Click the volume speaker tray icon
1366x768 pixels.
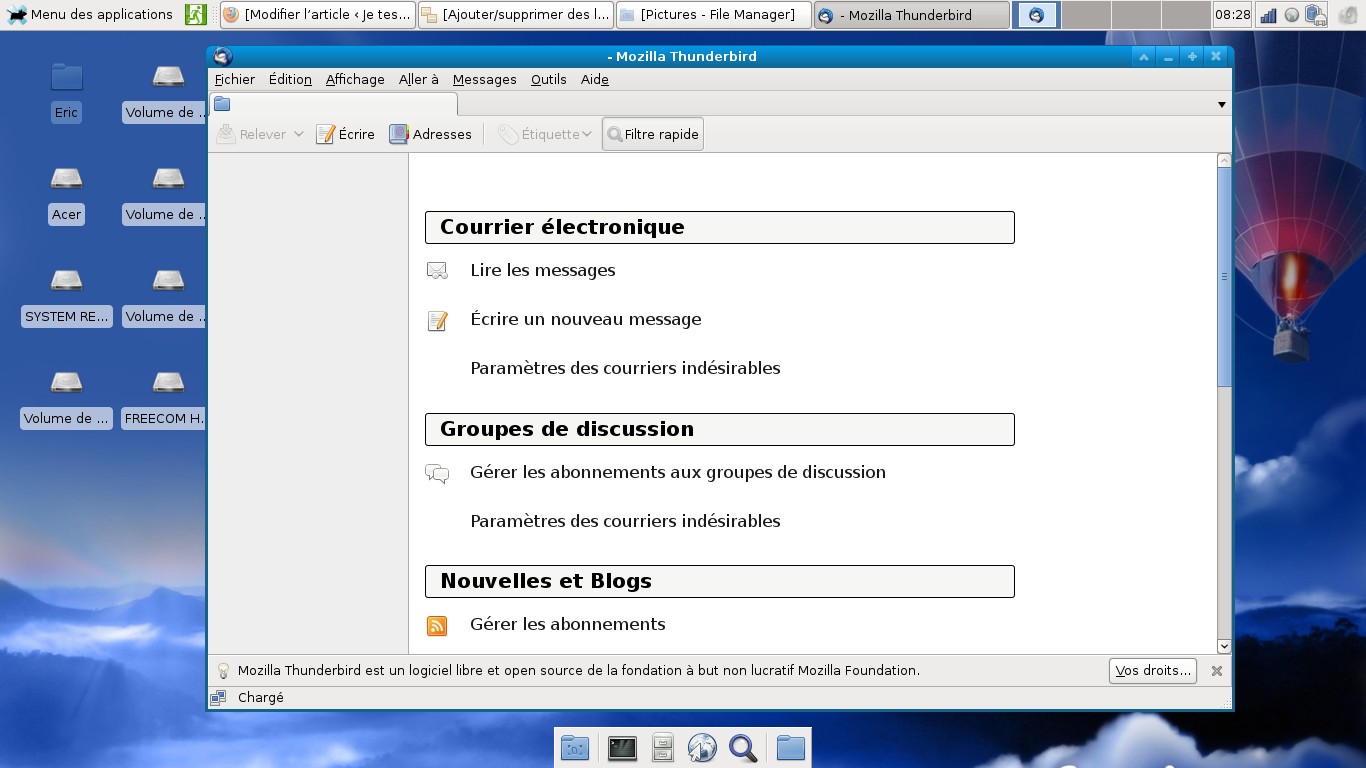(1346, 14)
